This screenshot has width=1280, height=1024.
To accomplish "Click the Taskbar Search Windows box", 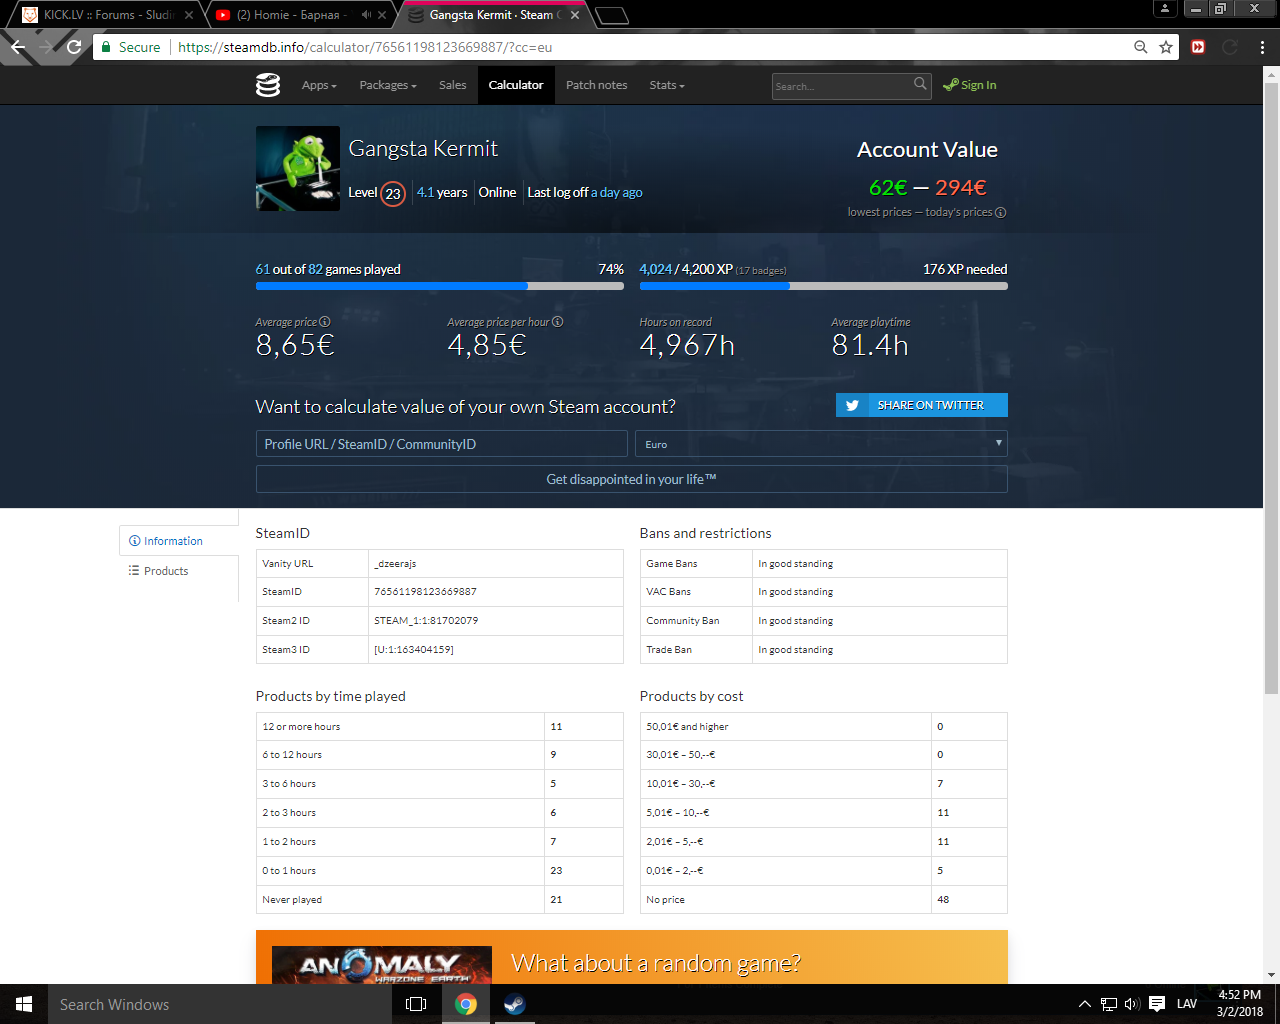I will pos(219,1004).
